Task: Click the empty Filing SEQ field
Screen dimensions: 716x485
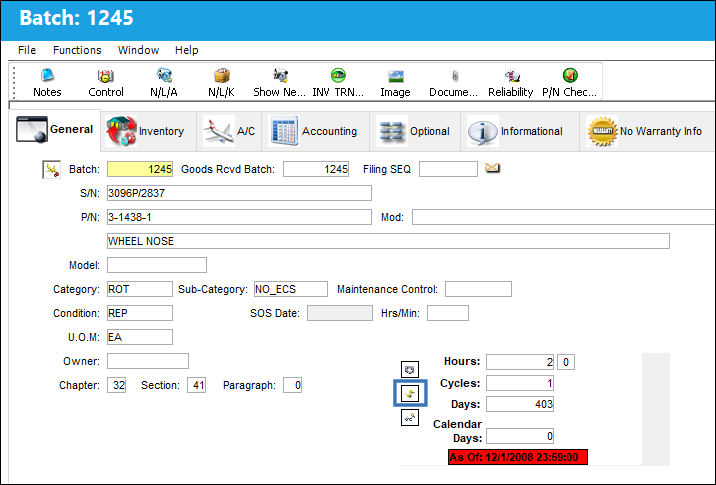Action: pos(448,169)
